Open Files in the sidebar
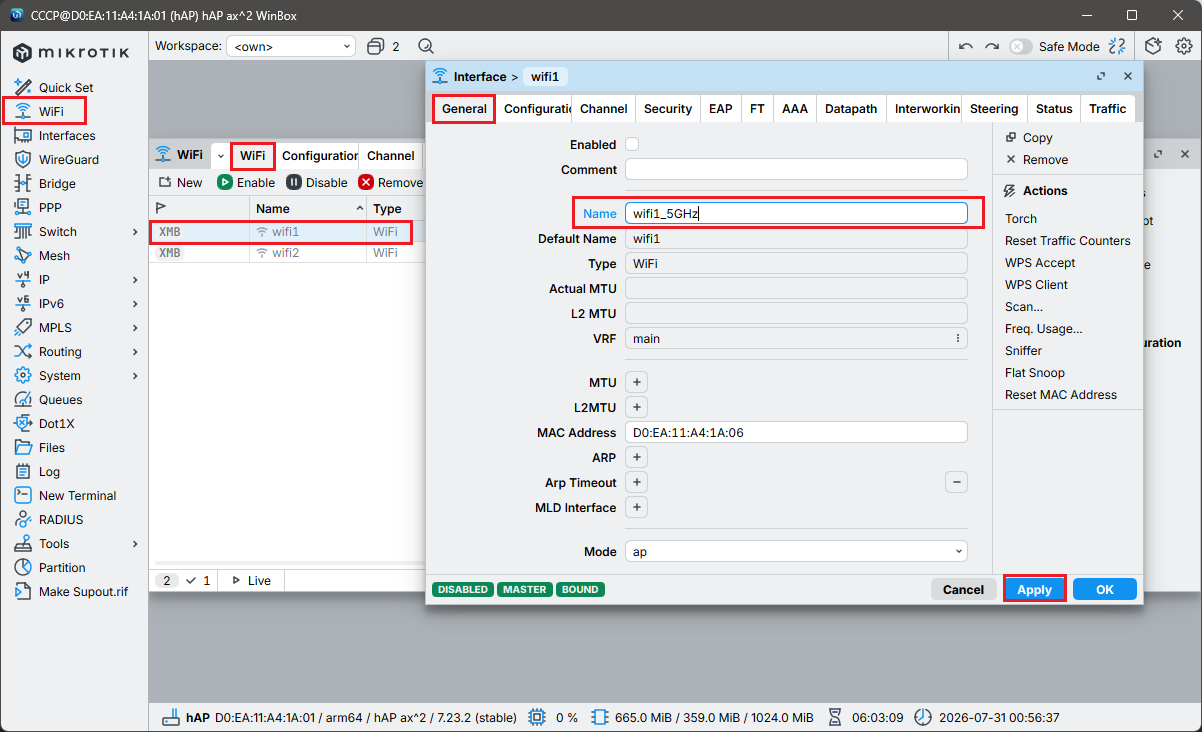 pyautogui.click(x=52, y=448)
